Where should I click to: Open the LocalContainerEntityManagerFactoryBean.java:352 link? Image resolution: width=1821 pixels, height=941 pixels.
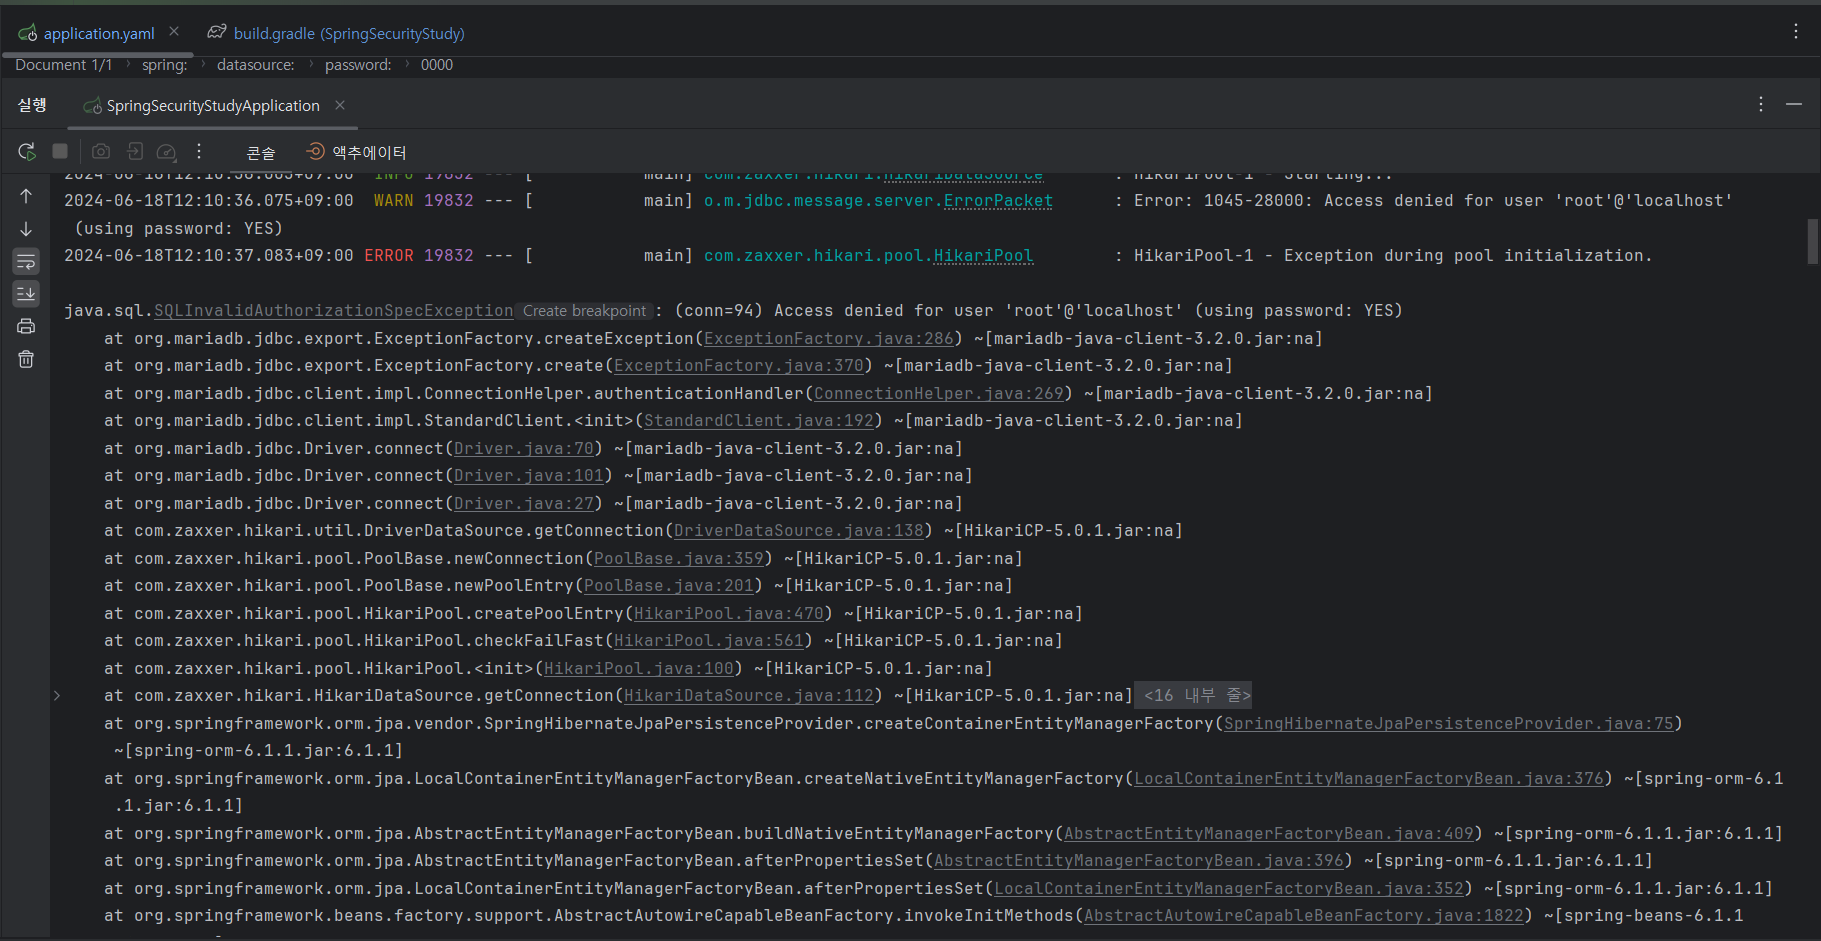pos(1228,889)
